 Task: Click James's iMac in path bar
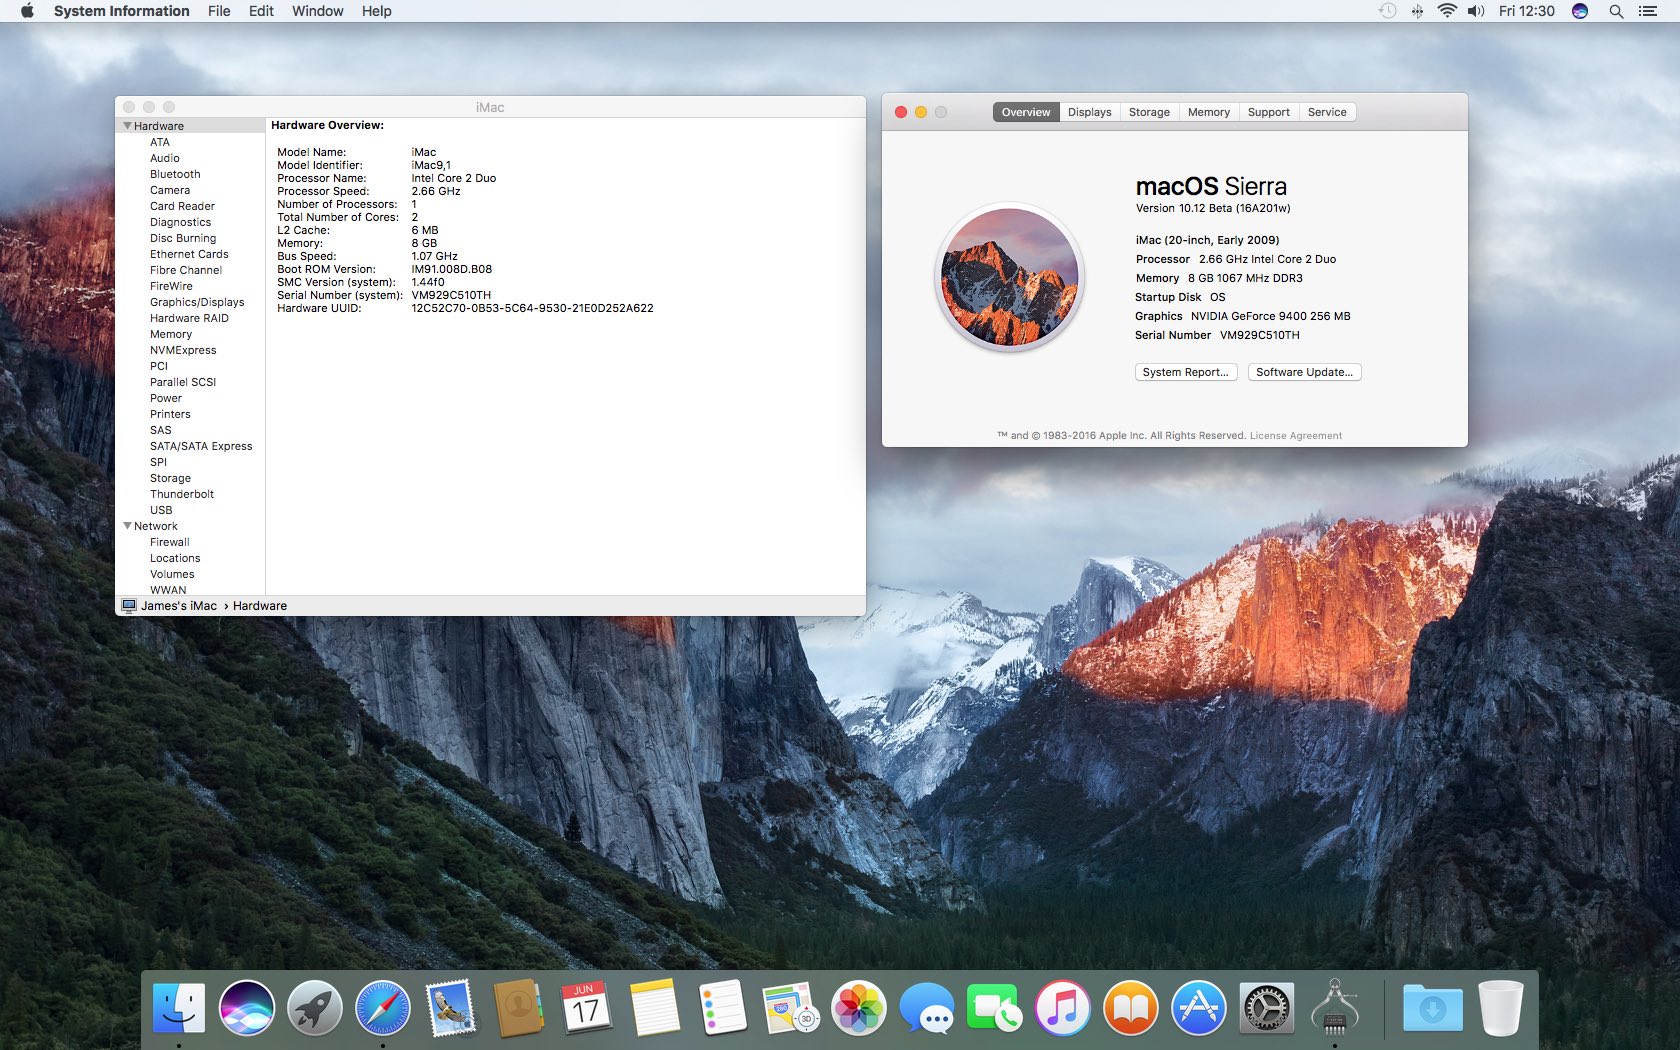pyautogui.click(x=179, y=606)
